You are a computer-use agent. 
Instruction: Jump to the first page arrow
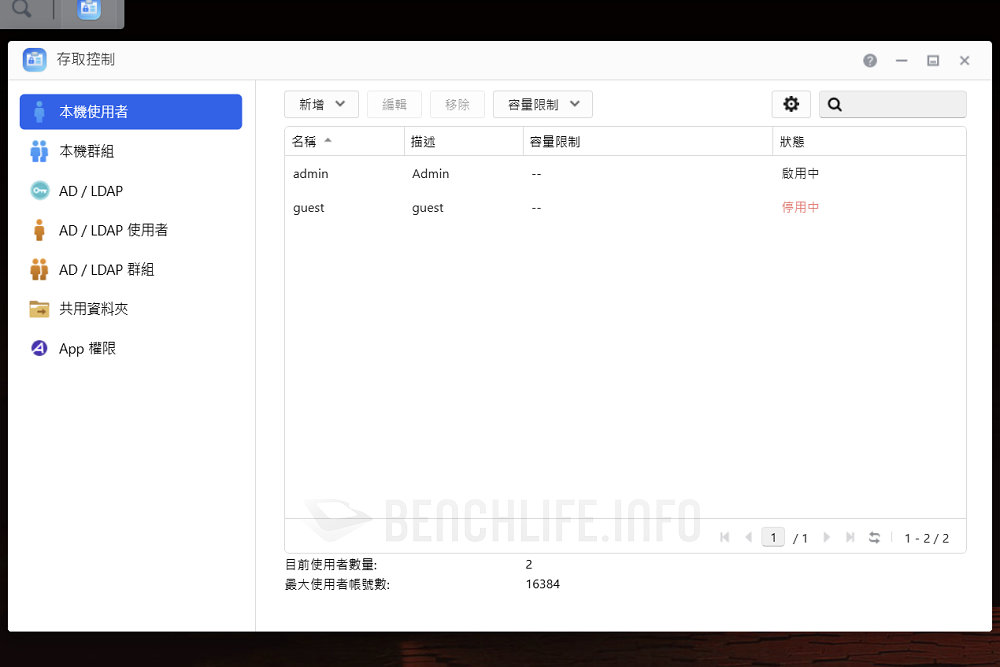click(x=725, y=538)
